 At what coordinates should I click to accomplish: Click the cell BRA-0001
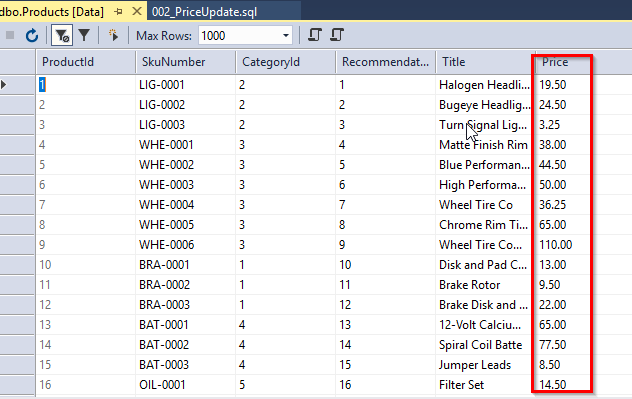click(185, 265)
